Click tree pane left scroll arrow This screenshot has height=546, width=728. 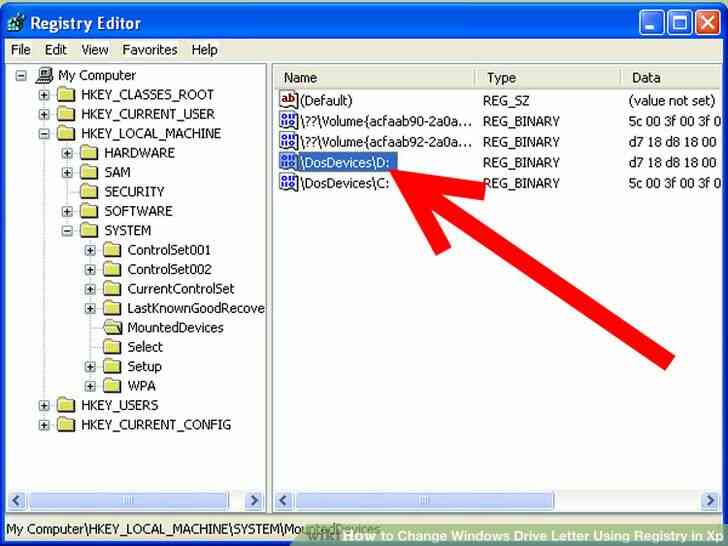tap(17, 500)
